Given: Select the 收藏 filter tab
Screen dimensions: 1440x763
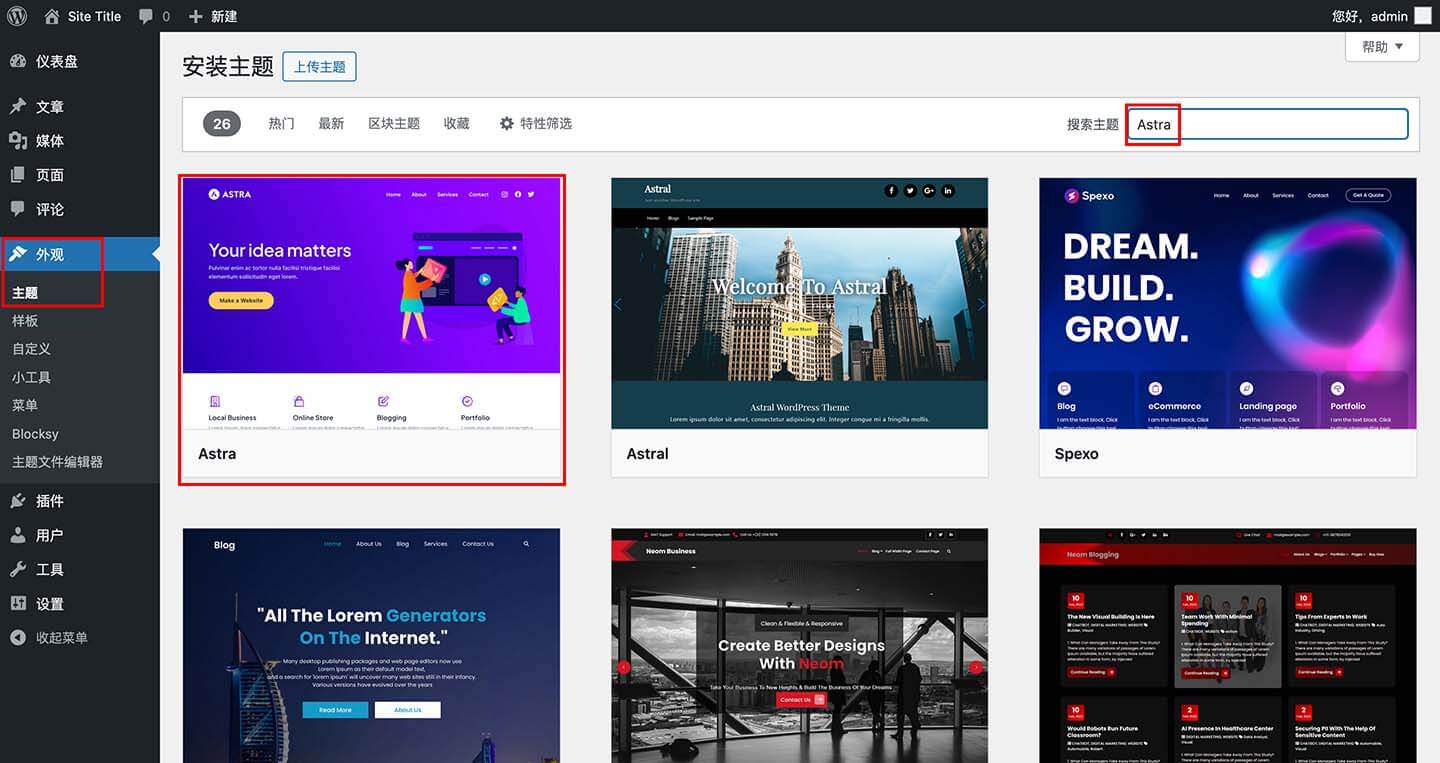Looking at the screenshot, I should click(457, 123).
